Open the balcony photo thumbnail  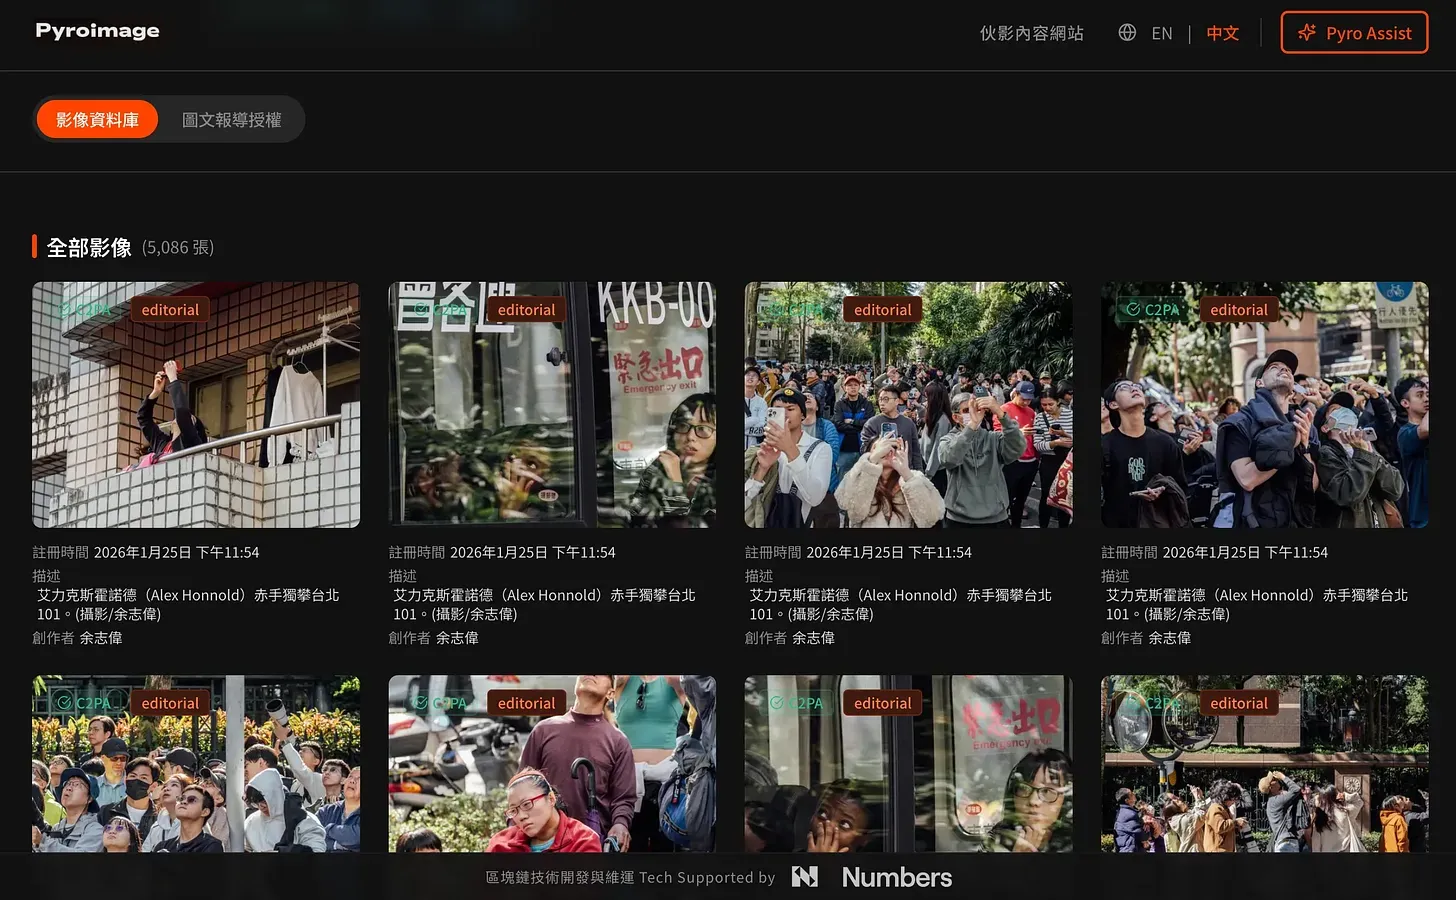point(196,420)
